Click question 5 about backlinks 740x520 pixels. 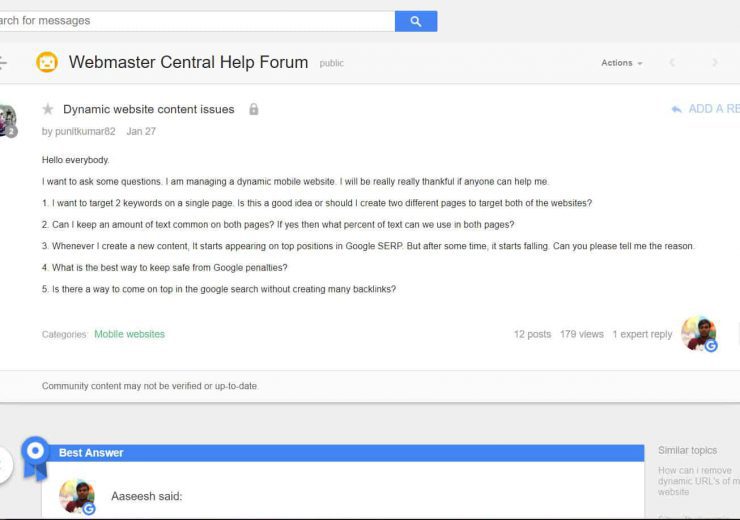[219, 289]
